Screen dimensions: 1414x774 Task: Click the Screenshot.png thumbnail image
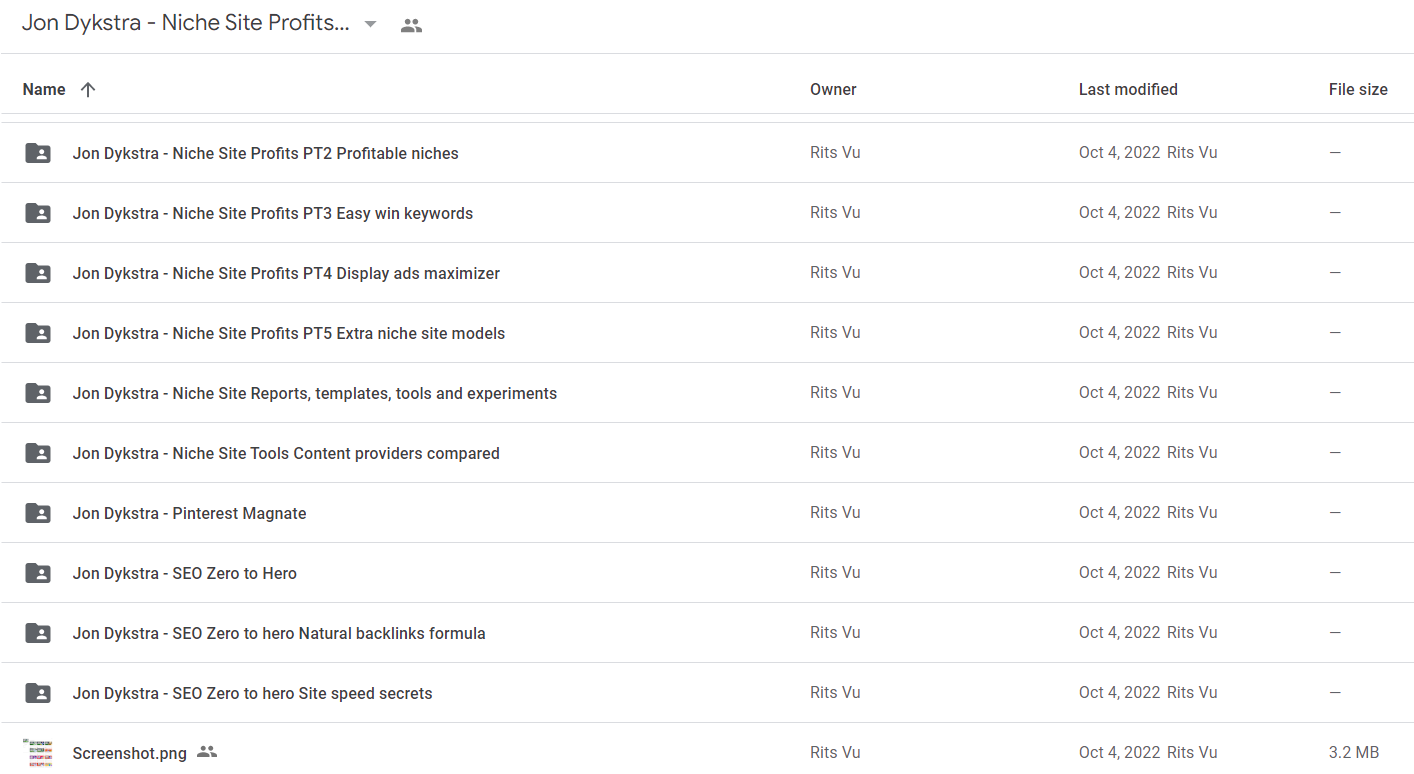coord(38,752)
